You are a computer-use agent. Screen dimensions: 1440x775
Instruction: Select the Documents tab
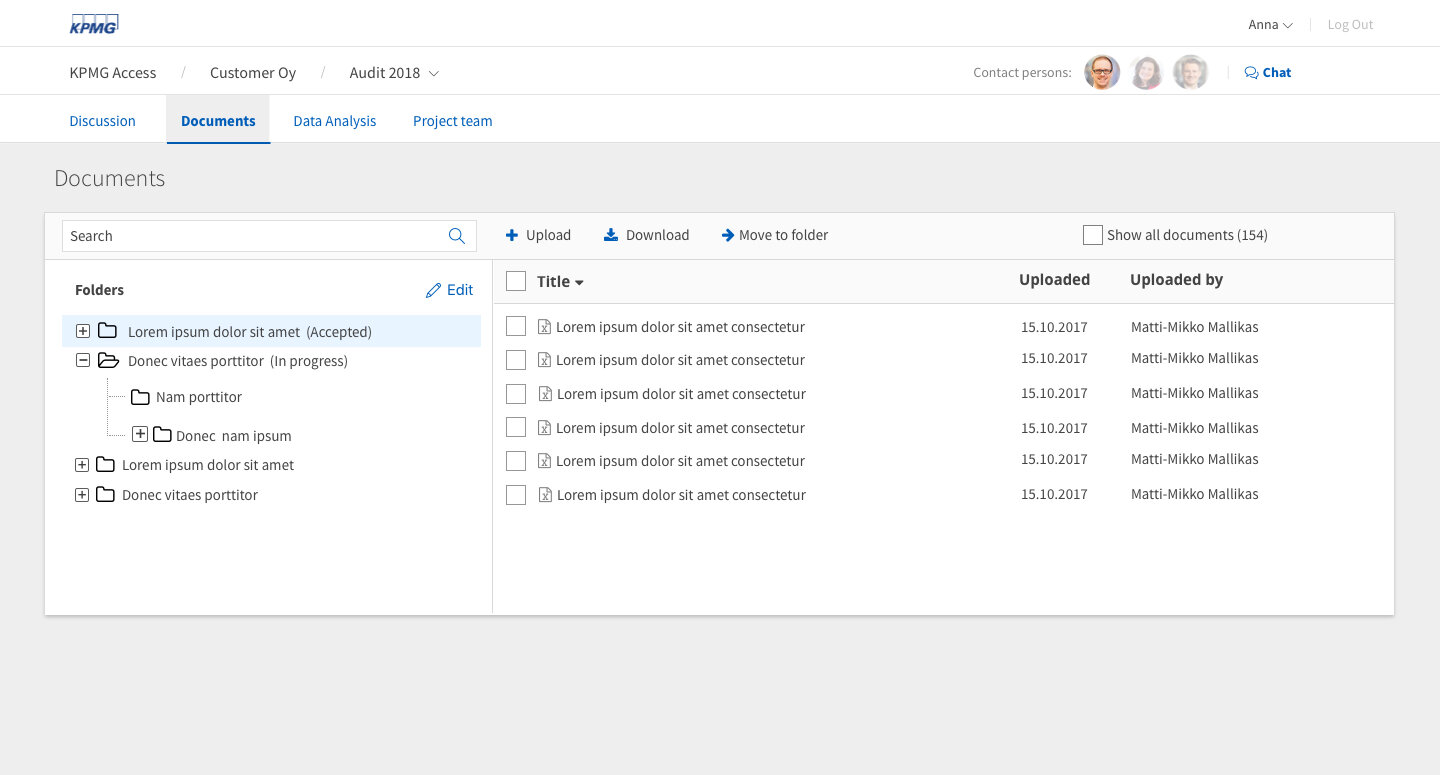[x=218, y=120]
